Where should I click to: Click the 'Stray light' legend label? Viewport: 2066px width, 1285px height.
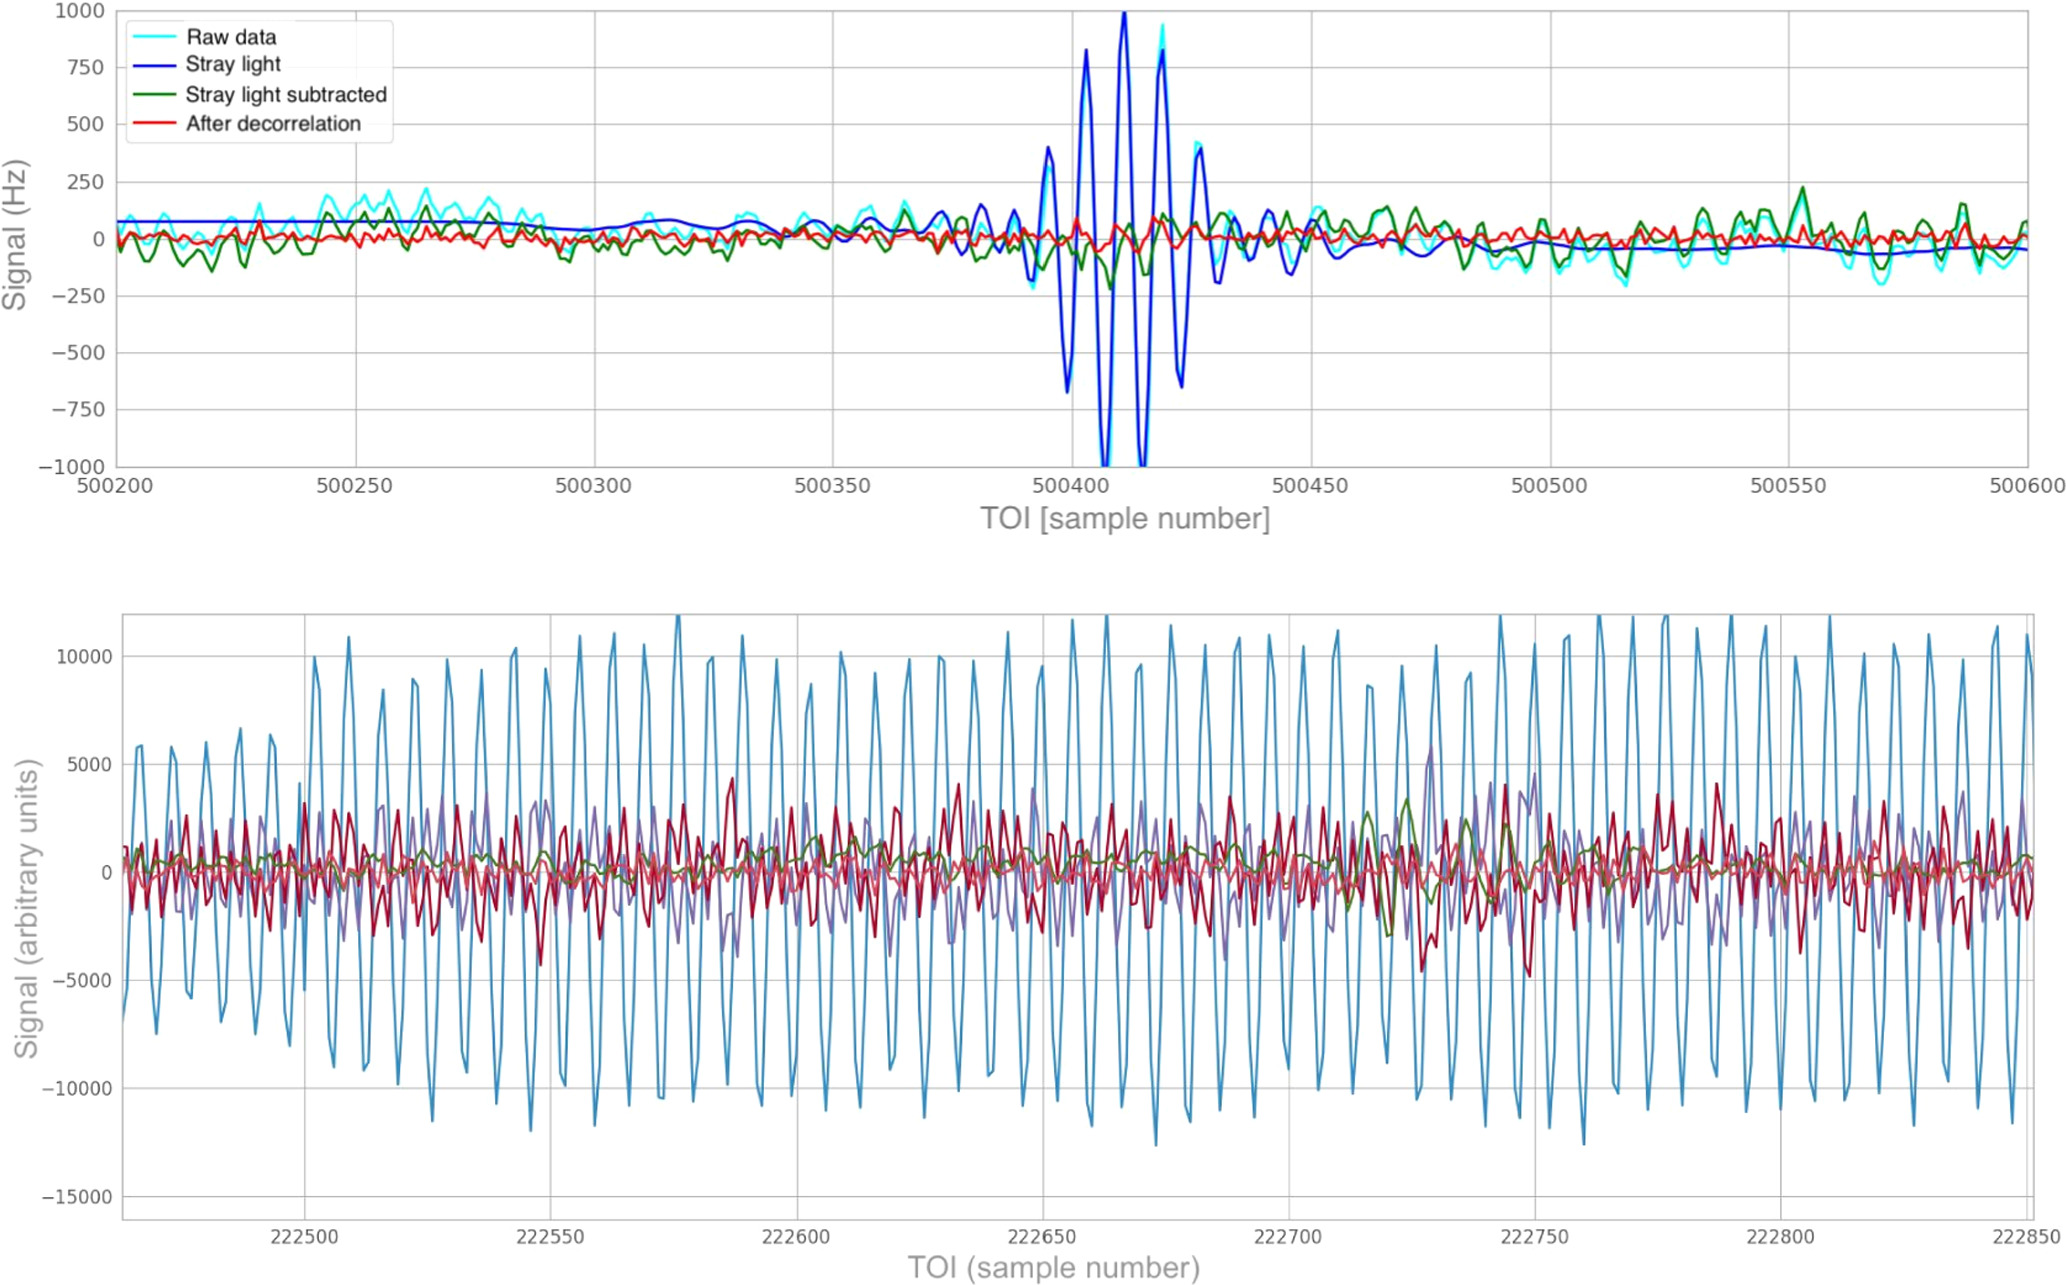[x=233, y=65]
